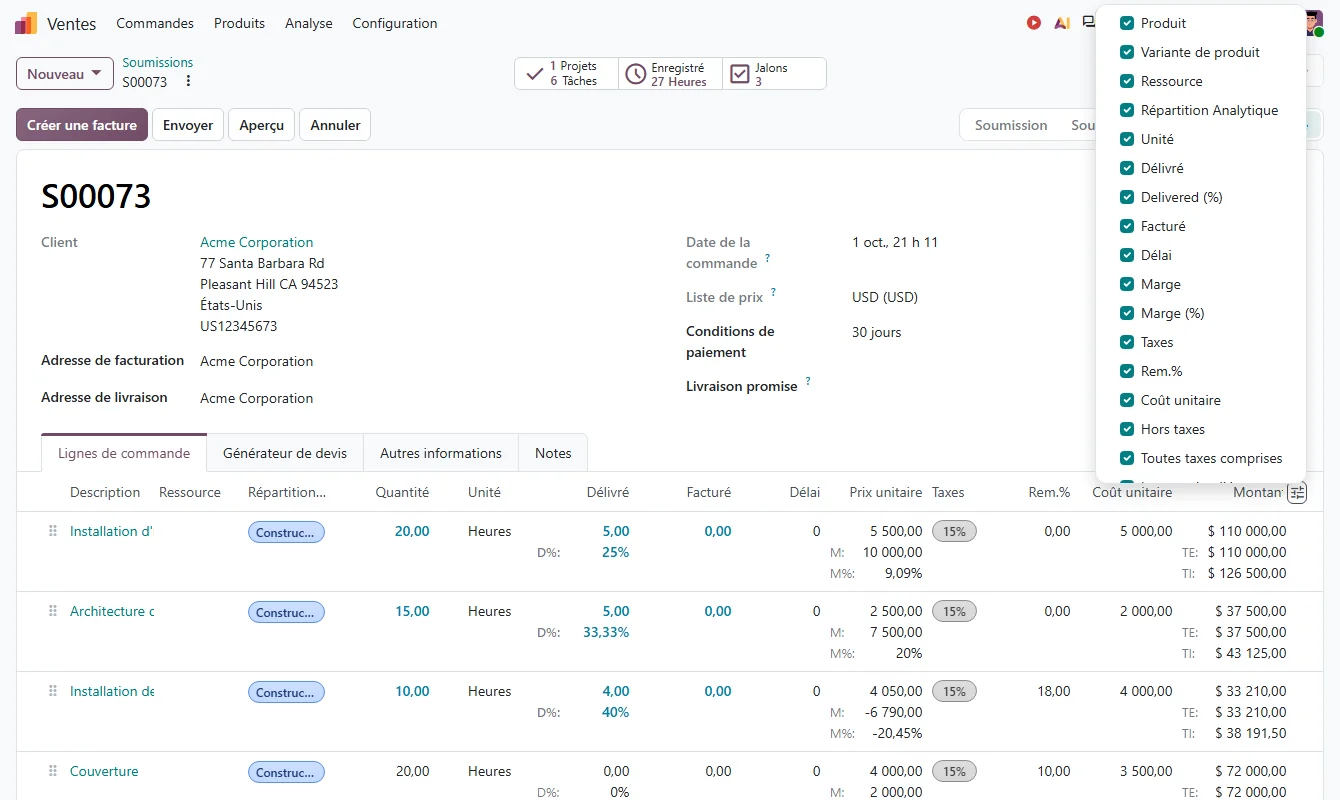Click the Annuler button

pos(335,125)
